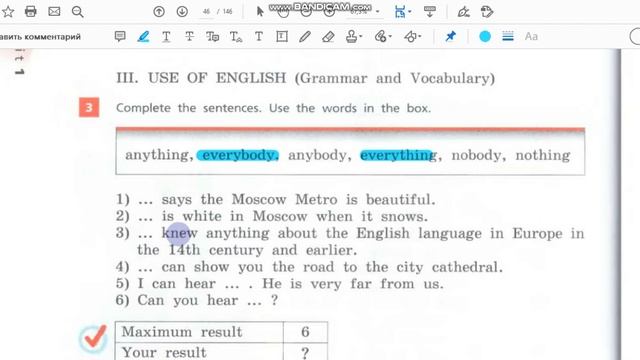The height and width of the screenshot is (360, 640).
Task: Click the heading 'III. USE OF ENGLISH'
Action: coord(201,78)
